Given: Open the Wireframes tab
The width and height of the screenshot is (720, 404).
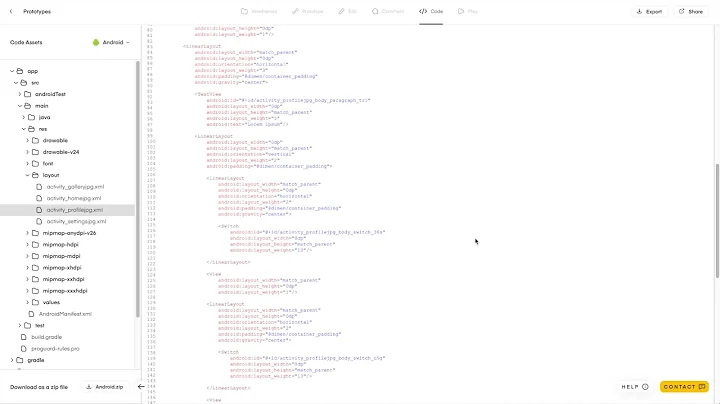Looking at the screenshot, I should 259,11.
